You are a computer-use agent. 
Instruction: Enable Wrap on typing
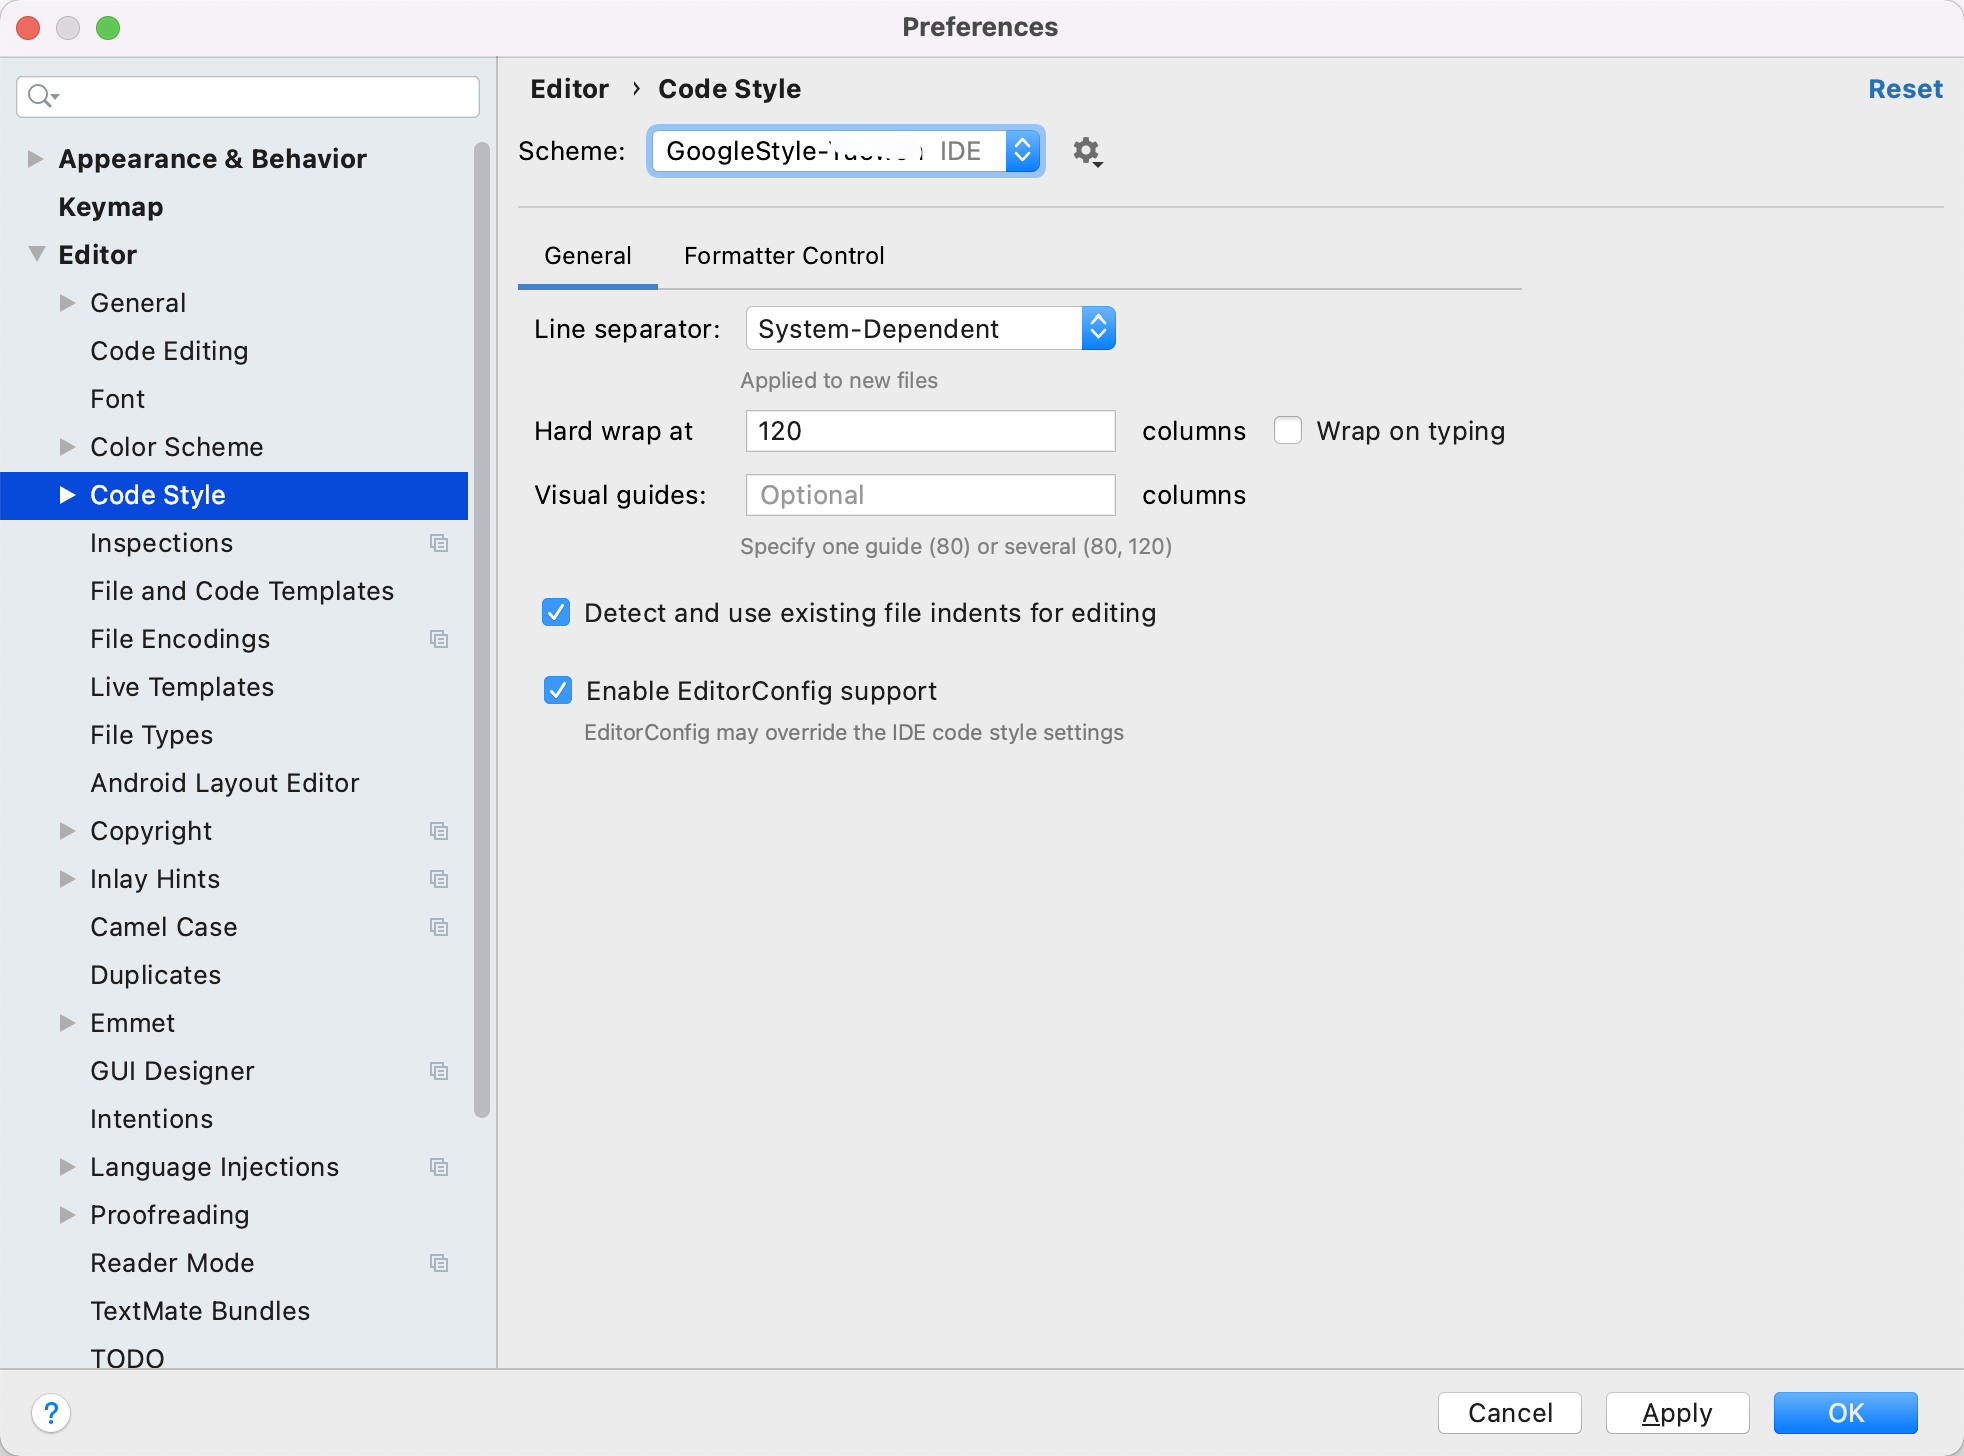click(x=1287, y=430)
